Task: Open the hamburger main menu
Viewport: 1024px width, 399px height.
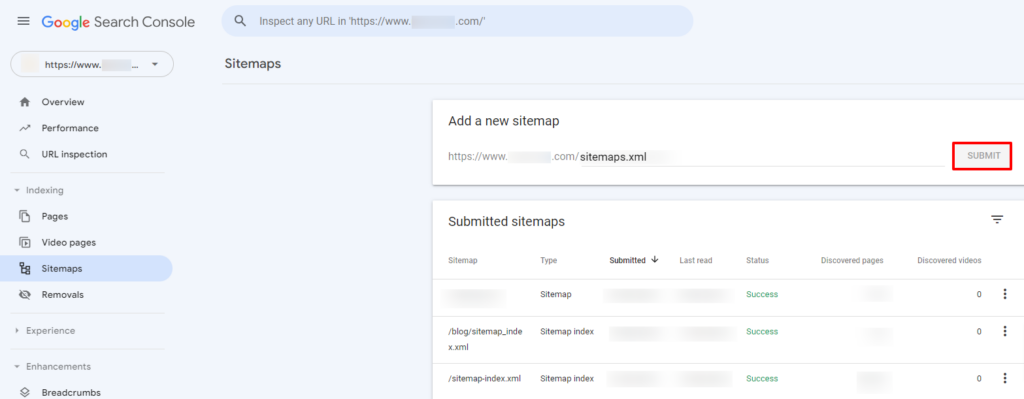Action: pos(24,22)
